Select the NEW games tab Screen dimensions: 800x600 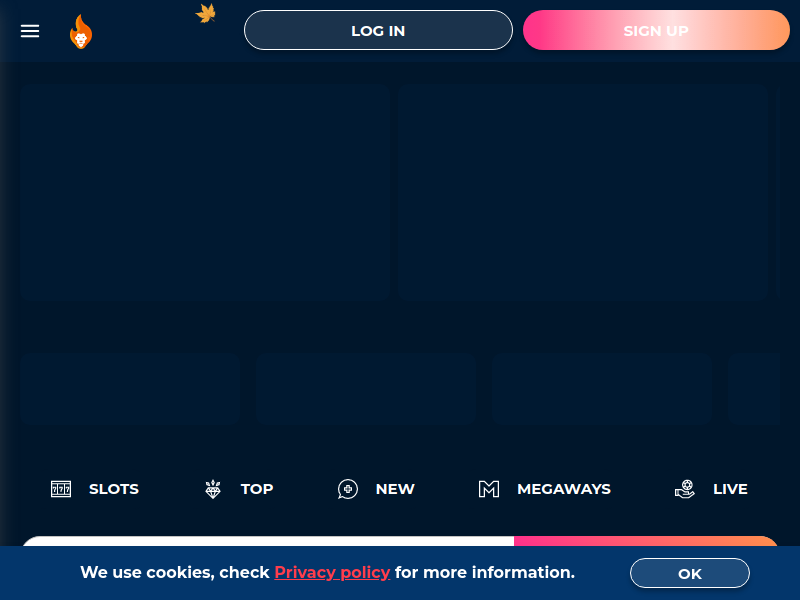point(376,489)
